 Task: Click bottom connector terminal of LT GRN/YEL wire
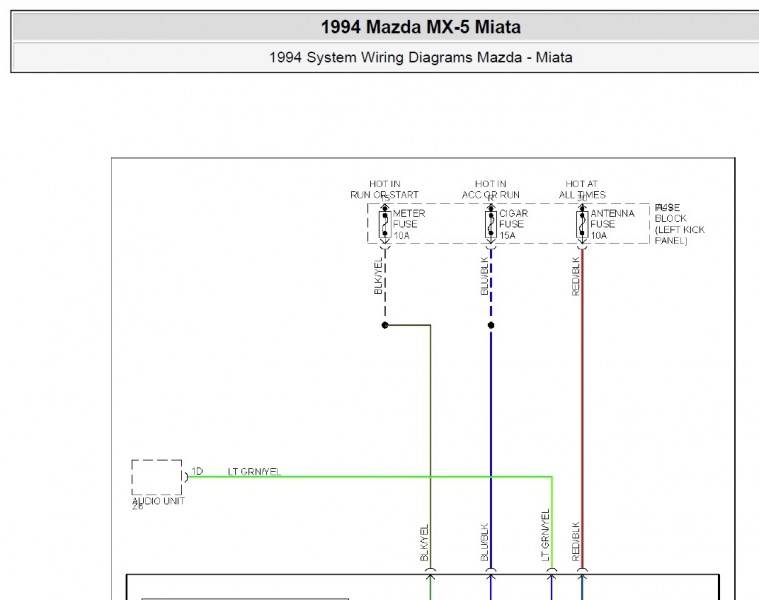point(551,573)
